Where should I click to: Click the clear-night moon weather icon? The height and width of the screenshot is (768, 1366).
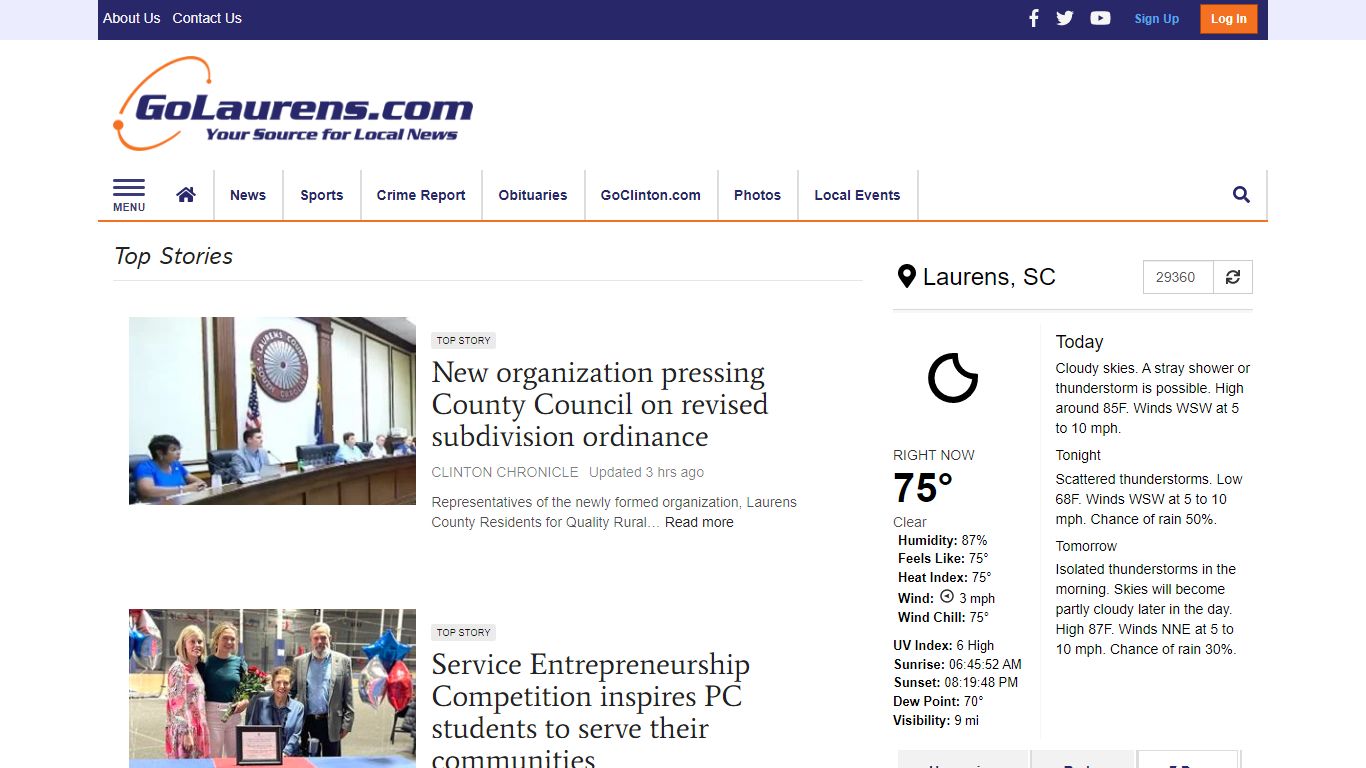click(x=952, y=378)
